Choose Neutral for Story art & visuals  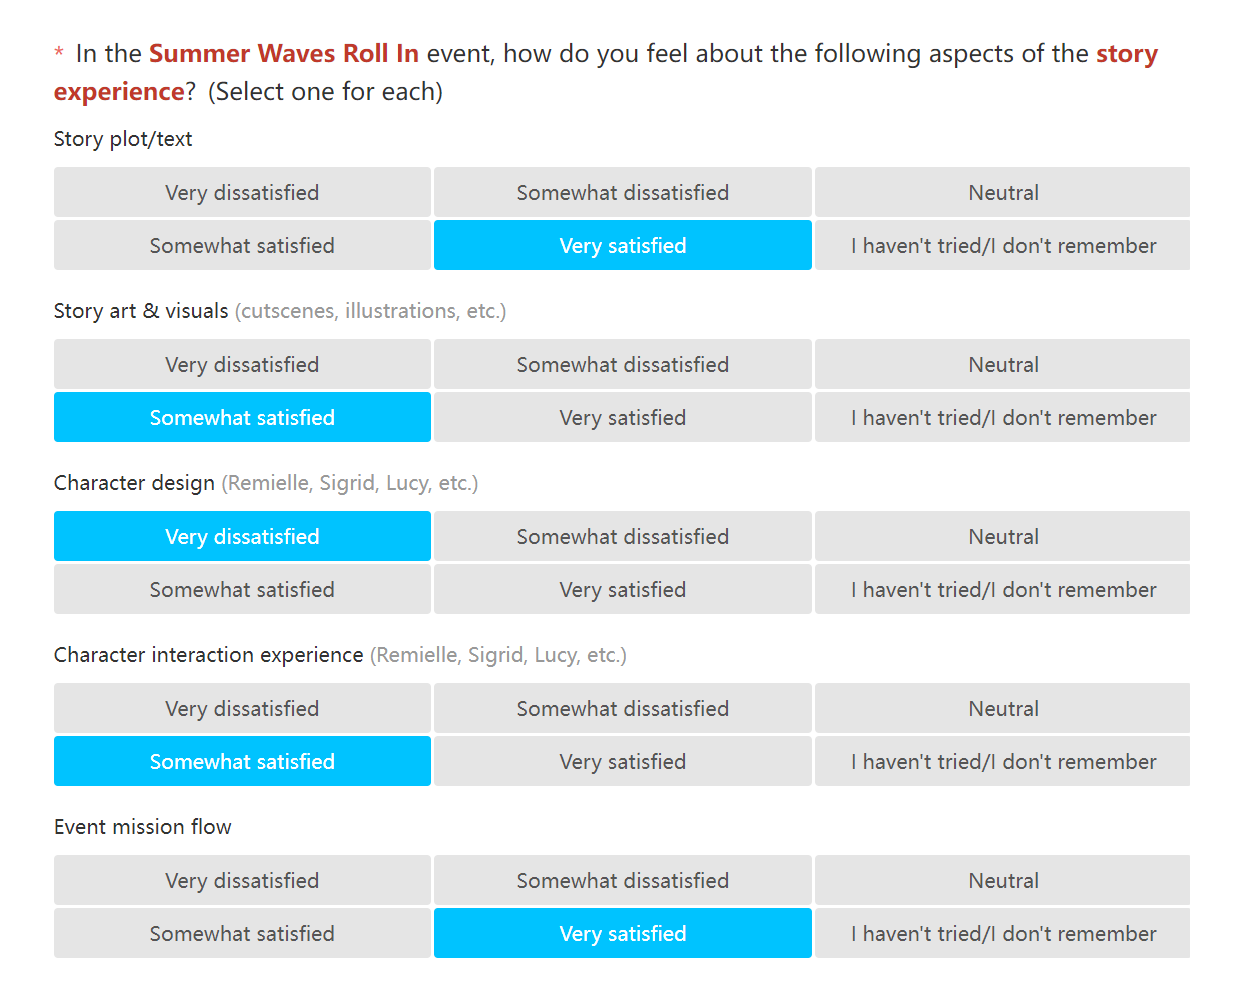[1003, 364]
